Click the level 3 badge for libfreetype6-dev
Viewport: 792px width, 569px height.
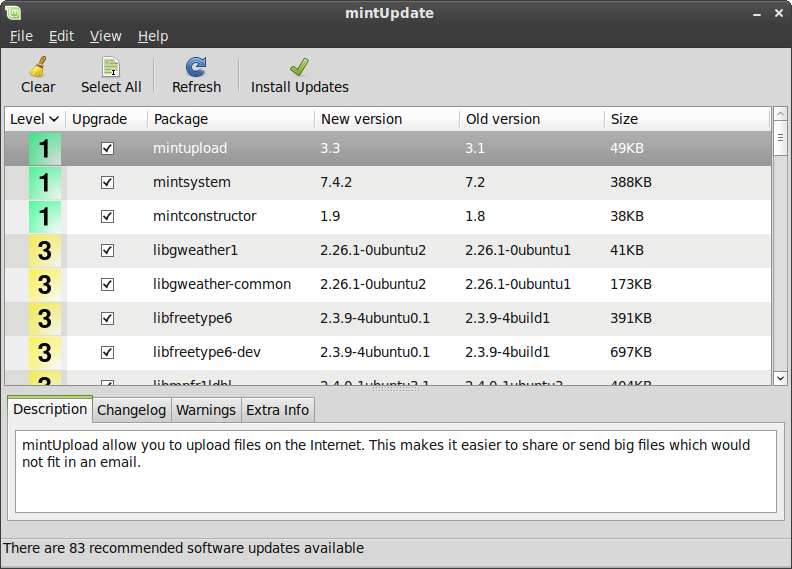45,352
